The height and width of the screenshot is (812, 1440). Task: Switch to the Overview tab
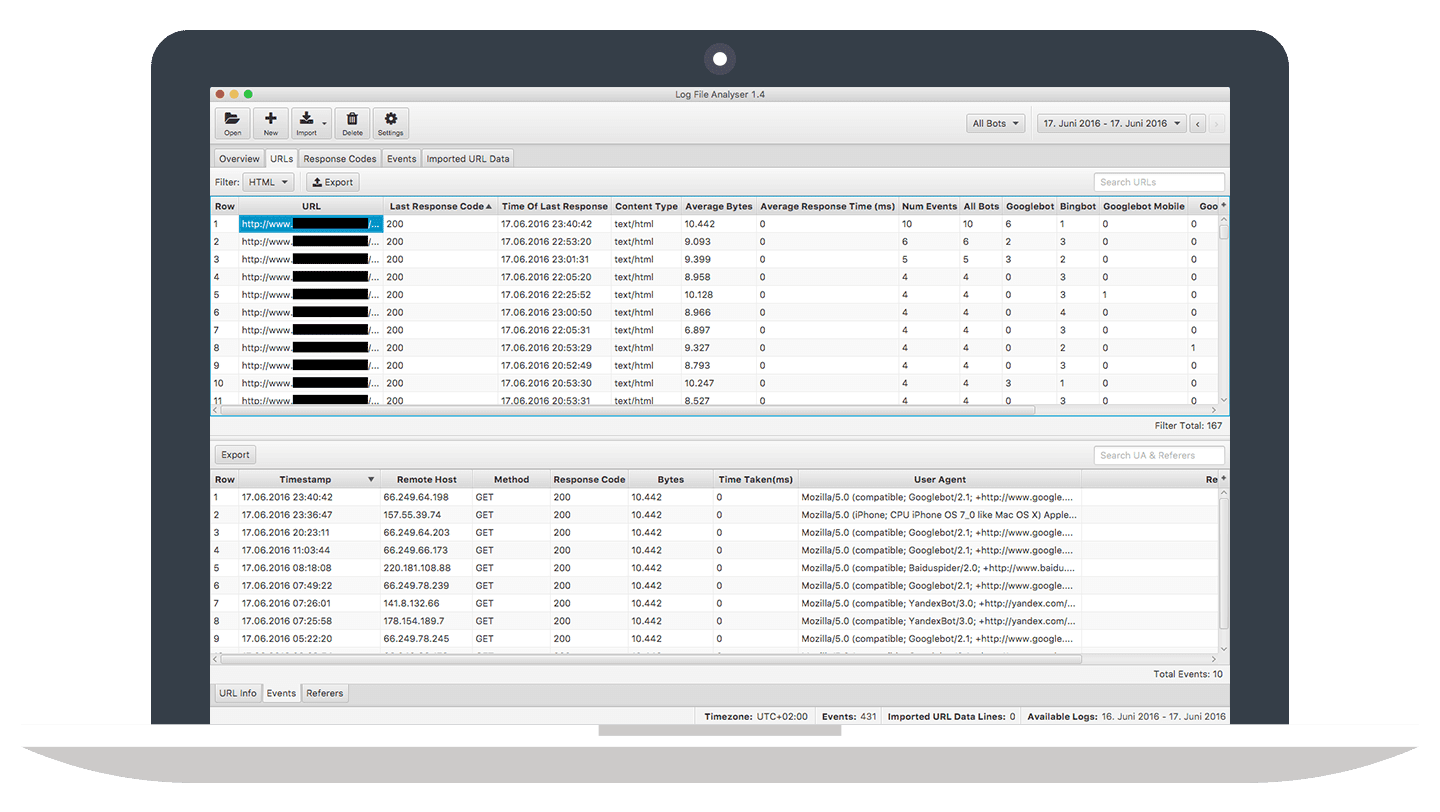coord(239,158)
